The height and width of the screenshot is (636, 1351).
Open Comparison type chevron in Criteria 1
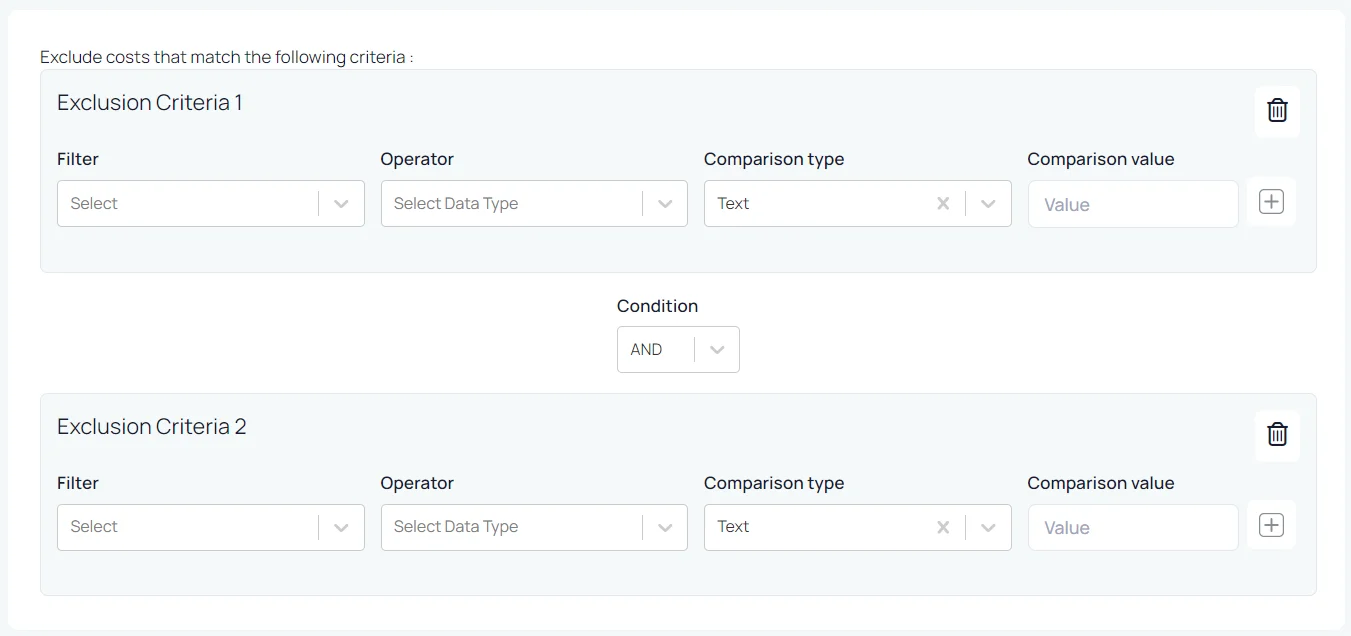[989, 204]
